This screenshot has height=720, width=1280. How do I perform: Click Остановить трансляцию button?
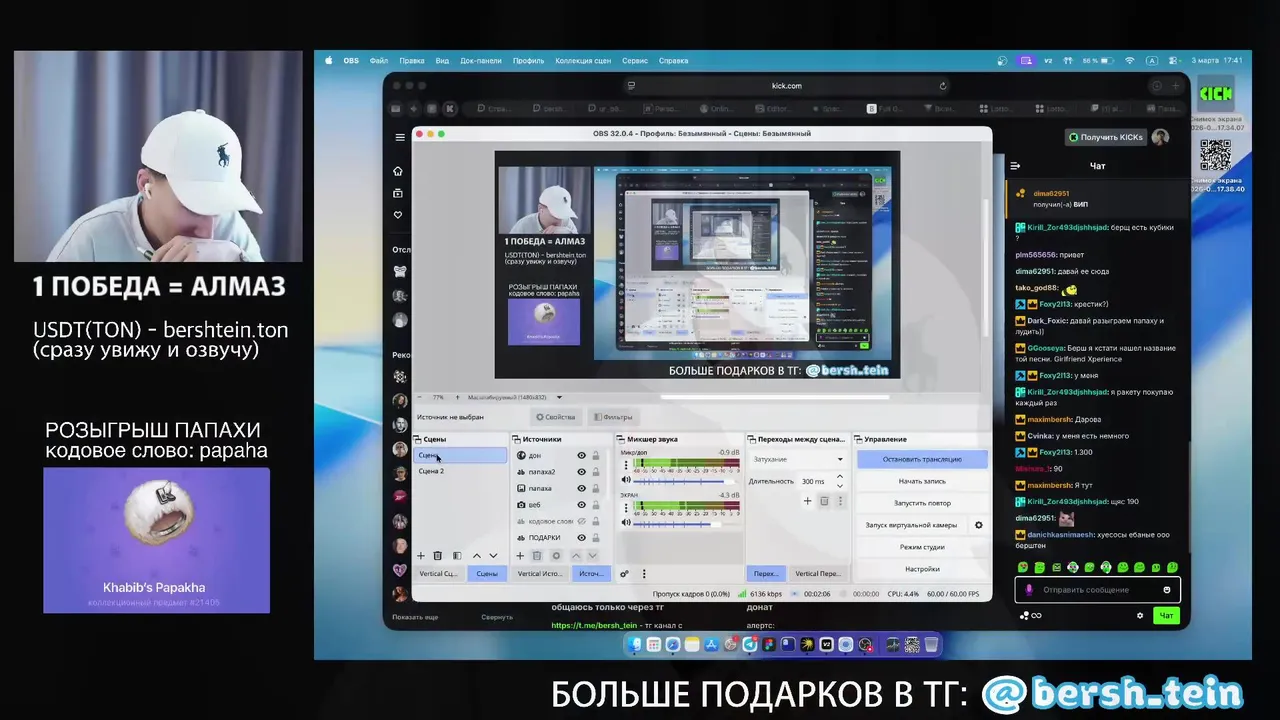click(922, 459)
